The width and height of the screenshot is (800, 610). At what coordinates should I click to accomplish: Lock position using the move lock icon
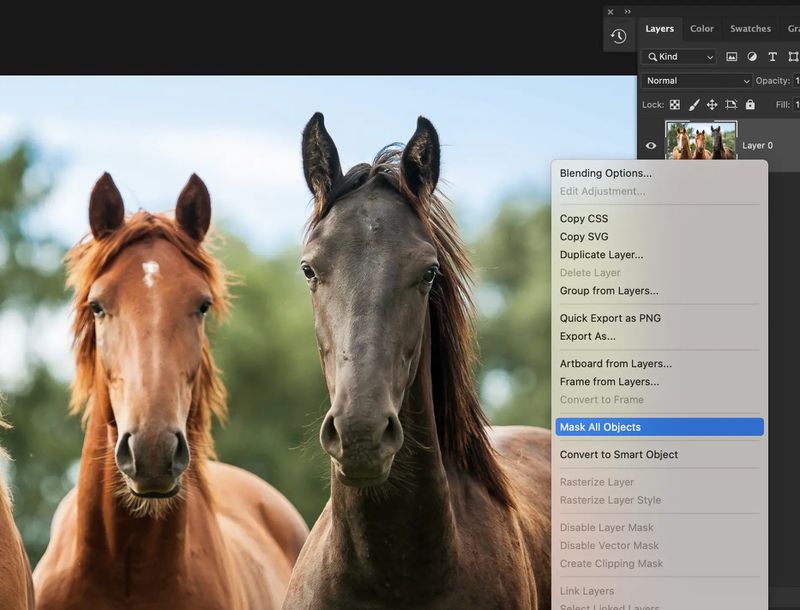pyautogui.click(x=714, y=105)
